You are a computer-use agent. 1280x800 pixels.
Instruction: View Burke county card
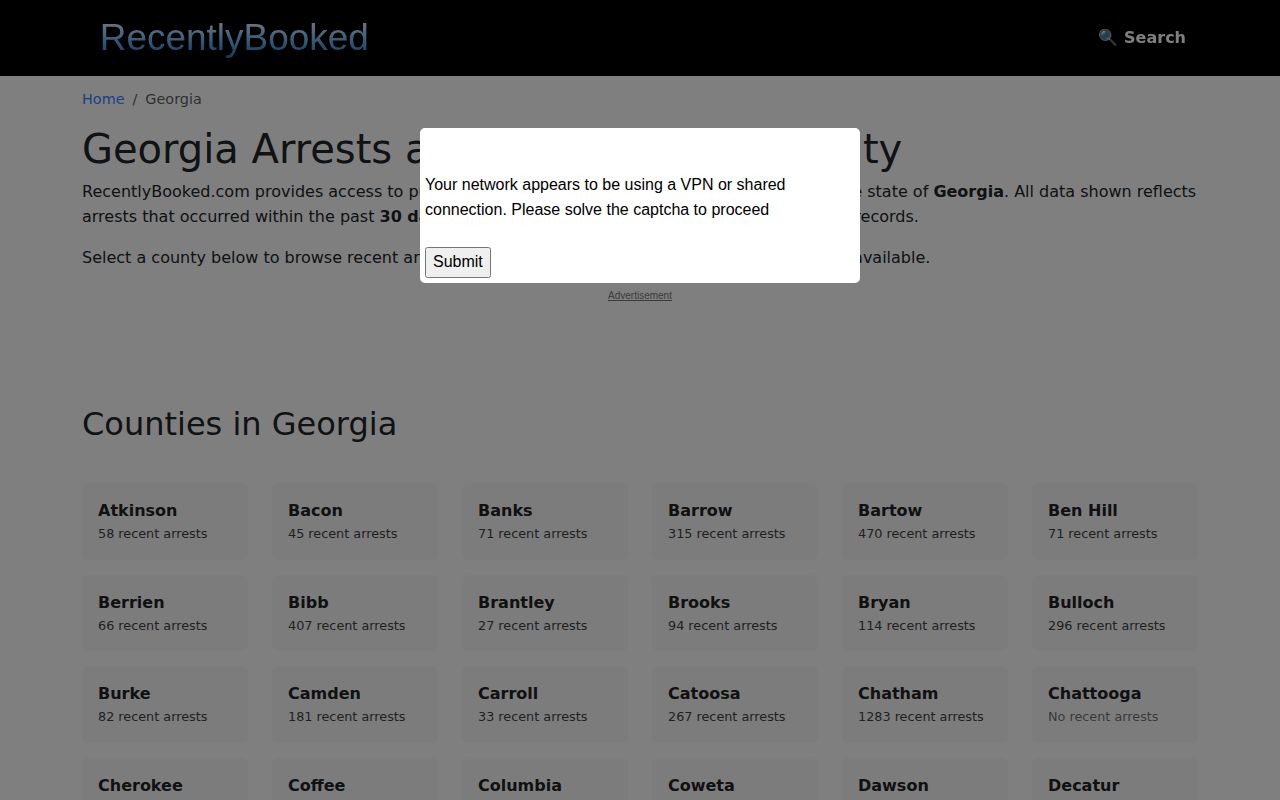pos(165,704)
